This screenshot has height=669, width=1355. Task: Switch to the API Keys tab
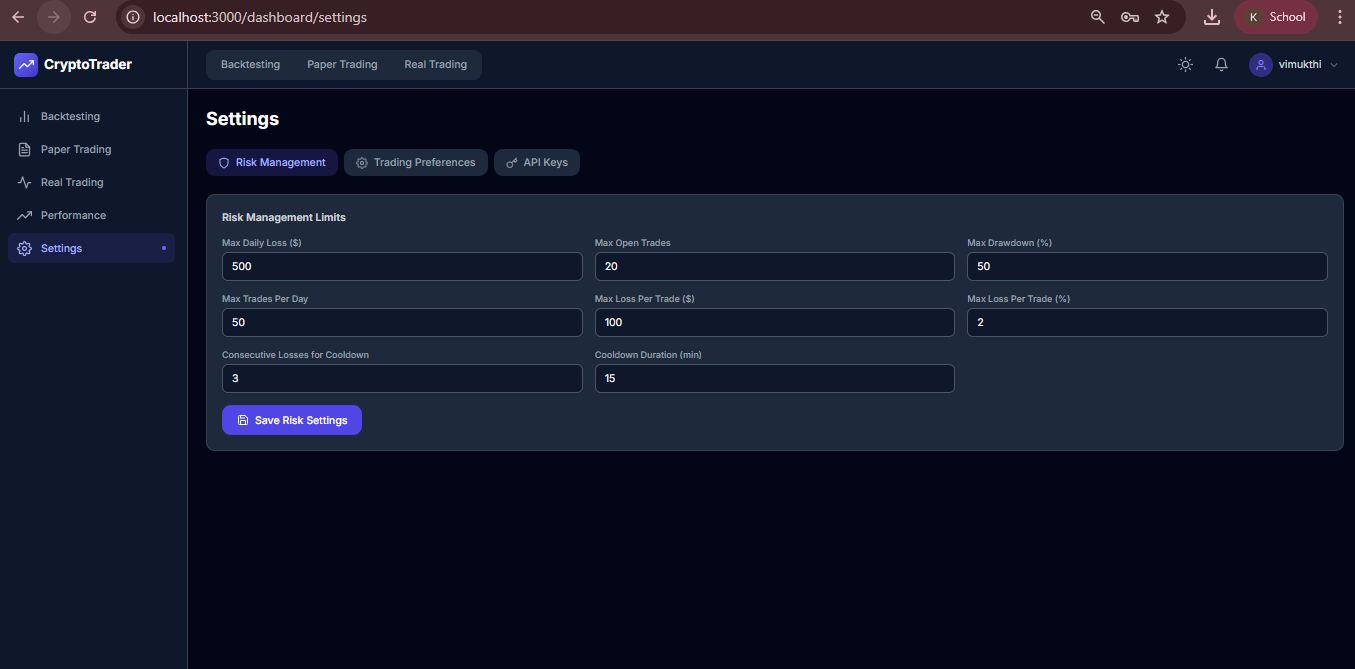tap(537, 163)
